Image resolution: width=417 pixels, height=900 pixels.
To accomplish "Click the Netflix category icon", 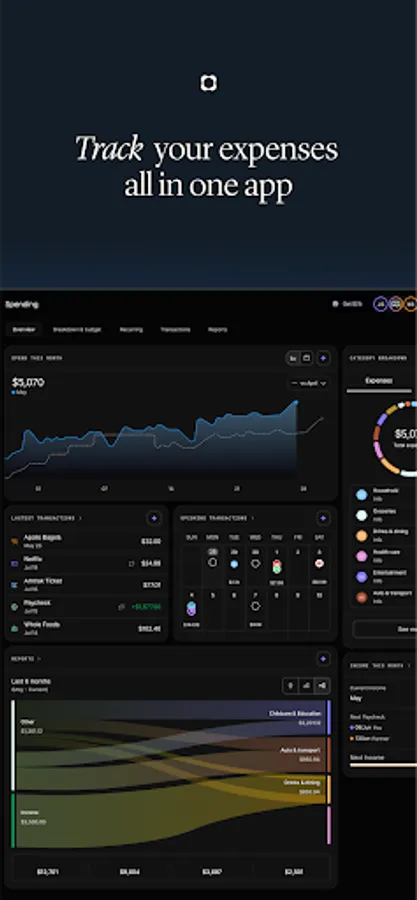I will point(15,564).
